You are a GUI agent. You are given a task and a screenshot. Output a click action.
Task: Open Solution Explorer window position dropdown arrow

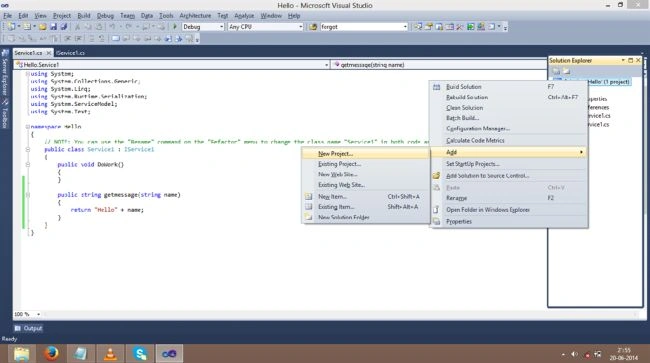coord(623,60)
